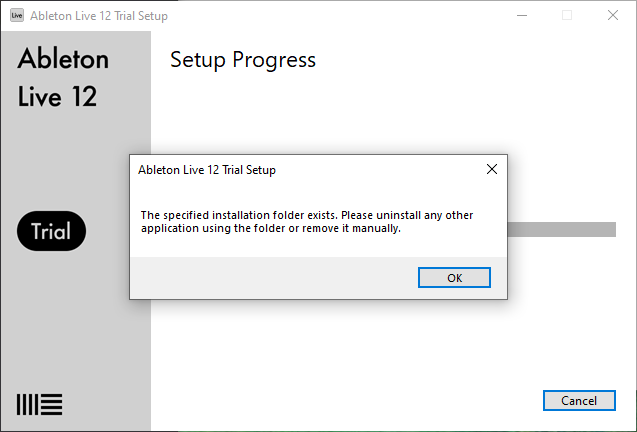Cancel the Ableton Live setup
The height and width of the screenshot is (432, 637).
(579, 401)
